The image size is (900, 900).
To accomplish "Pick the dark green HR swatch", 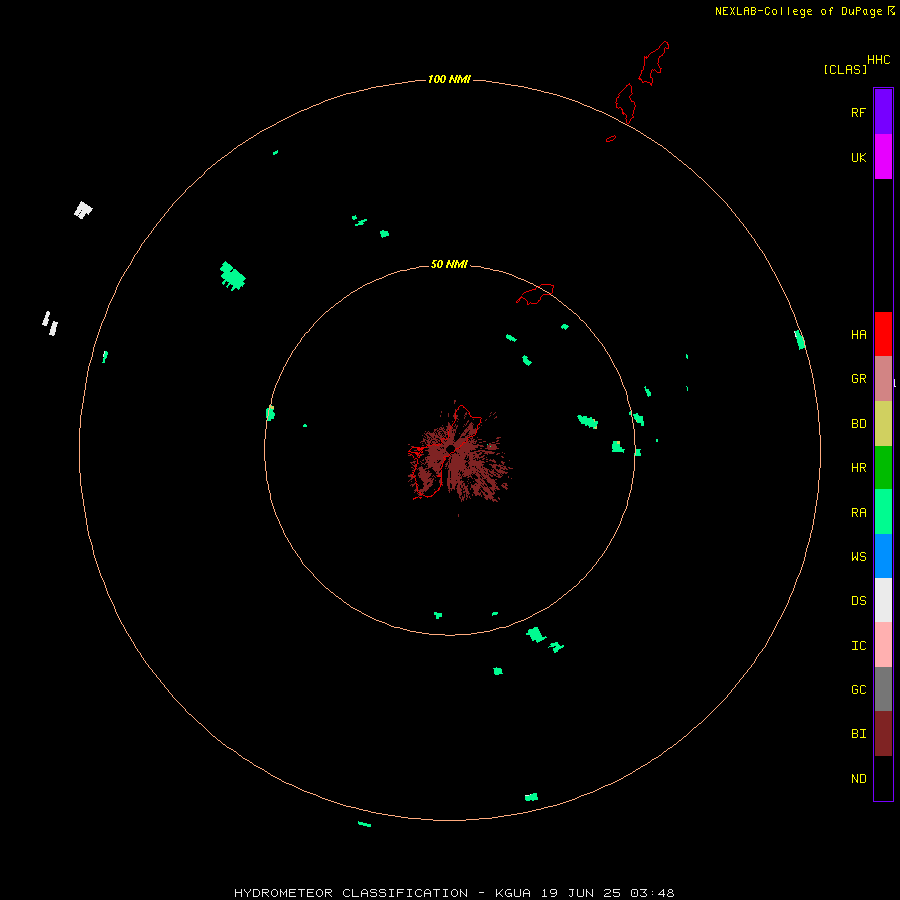I will coord(883,468).
